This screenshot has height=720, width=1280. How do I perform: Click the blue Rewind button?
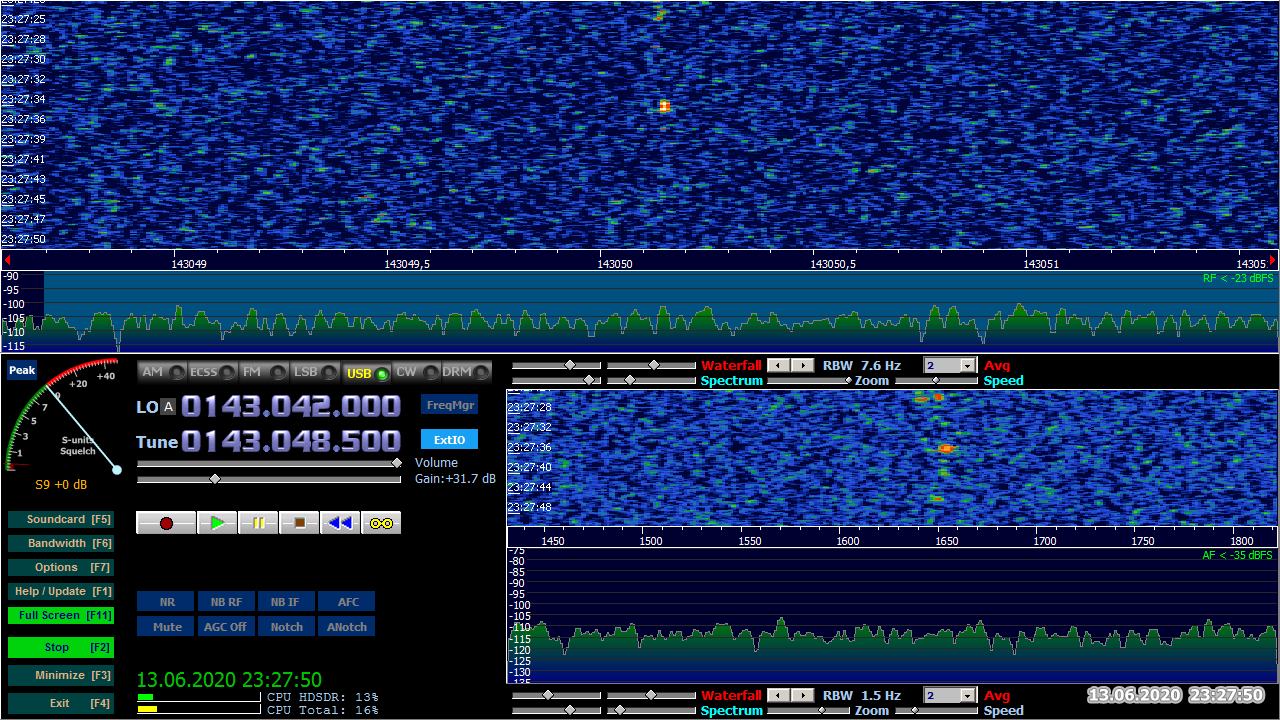pyautogui.click(x=340, y=523)
